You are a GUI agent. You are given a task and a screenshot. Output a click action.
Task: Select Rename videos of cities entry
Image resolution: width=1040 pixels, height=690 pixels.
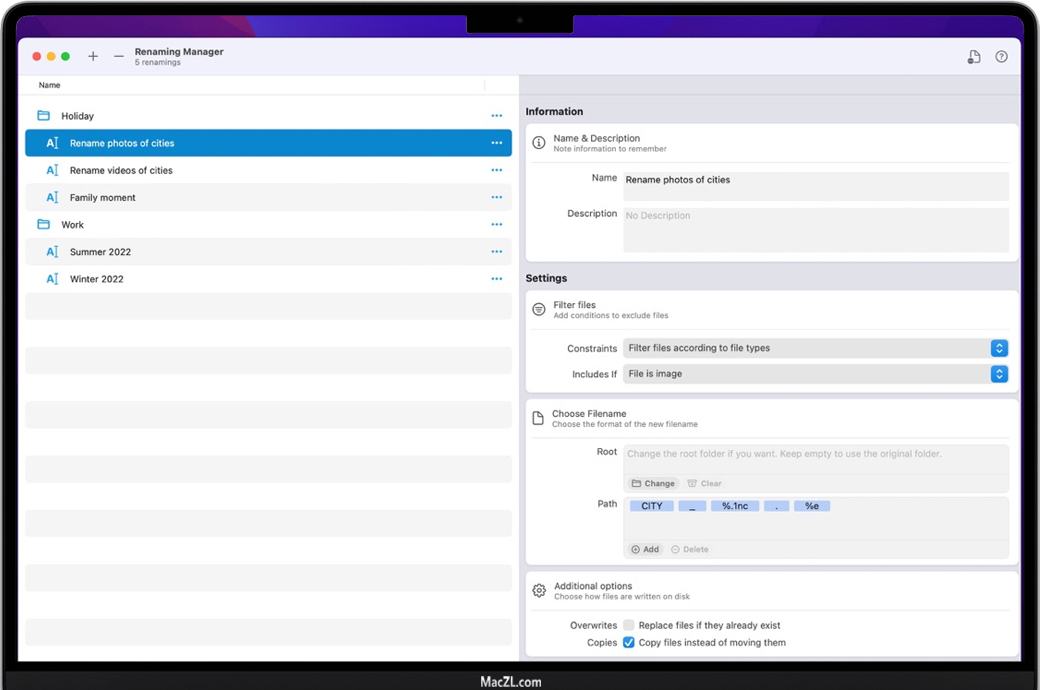121,171
